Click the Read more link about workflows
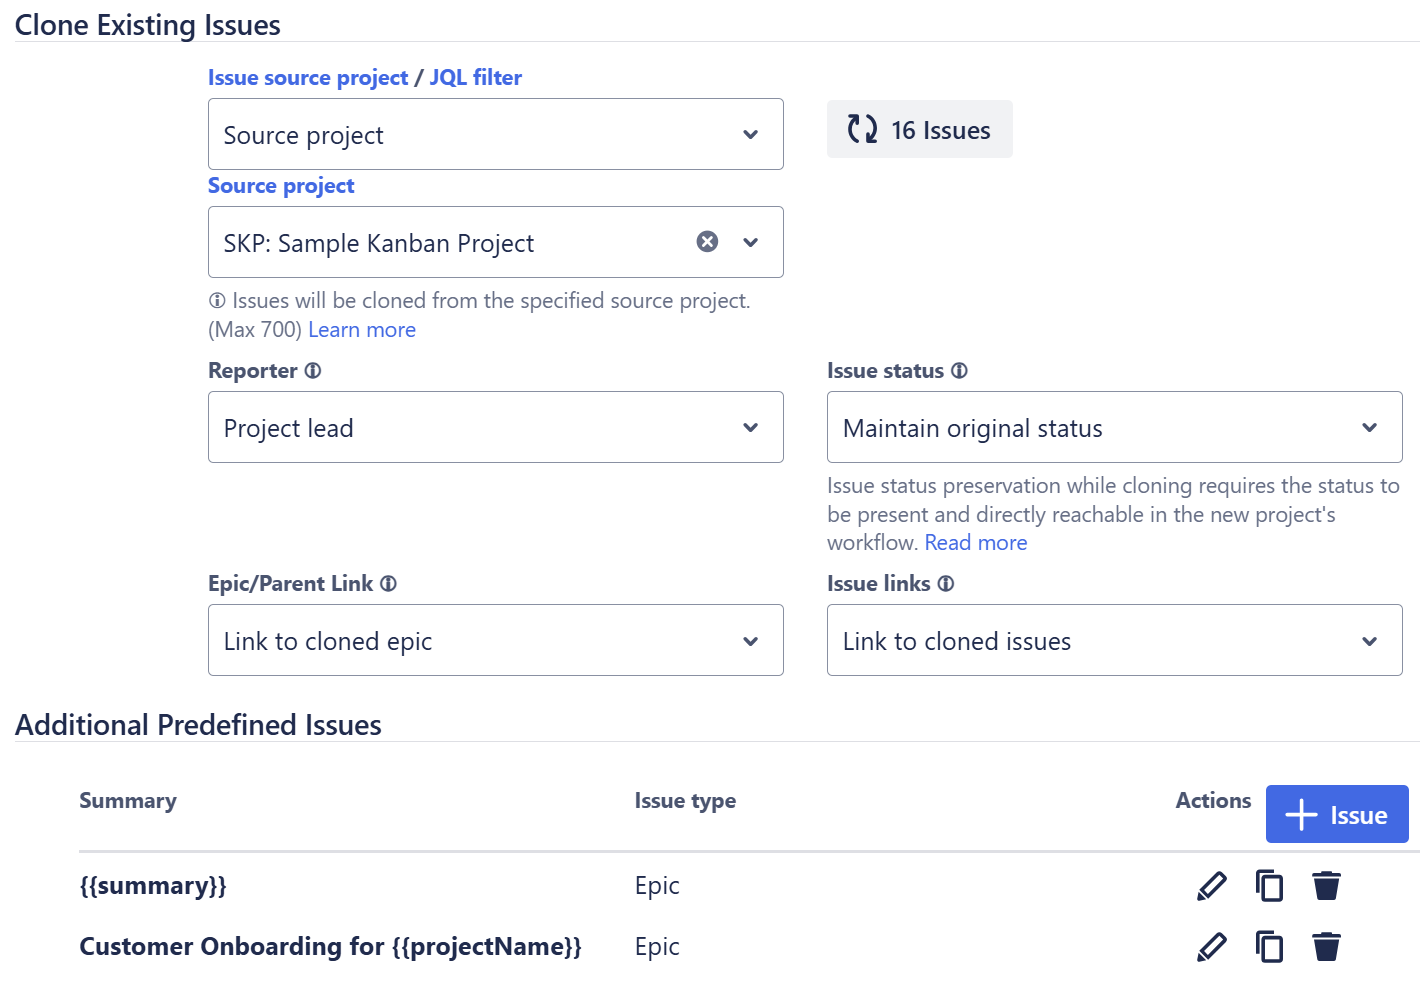 (x=975, y=542)
